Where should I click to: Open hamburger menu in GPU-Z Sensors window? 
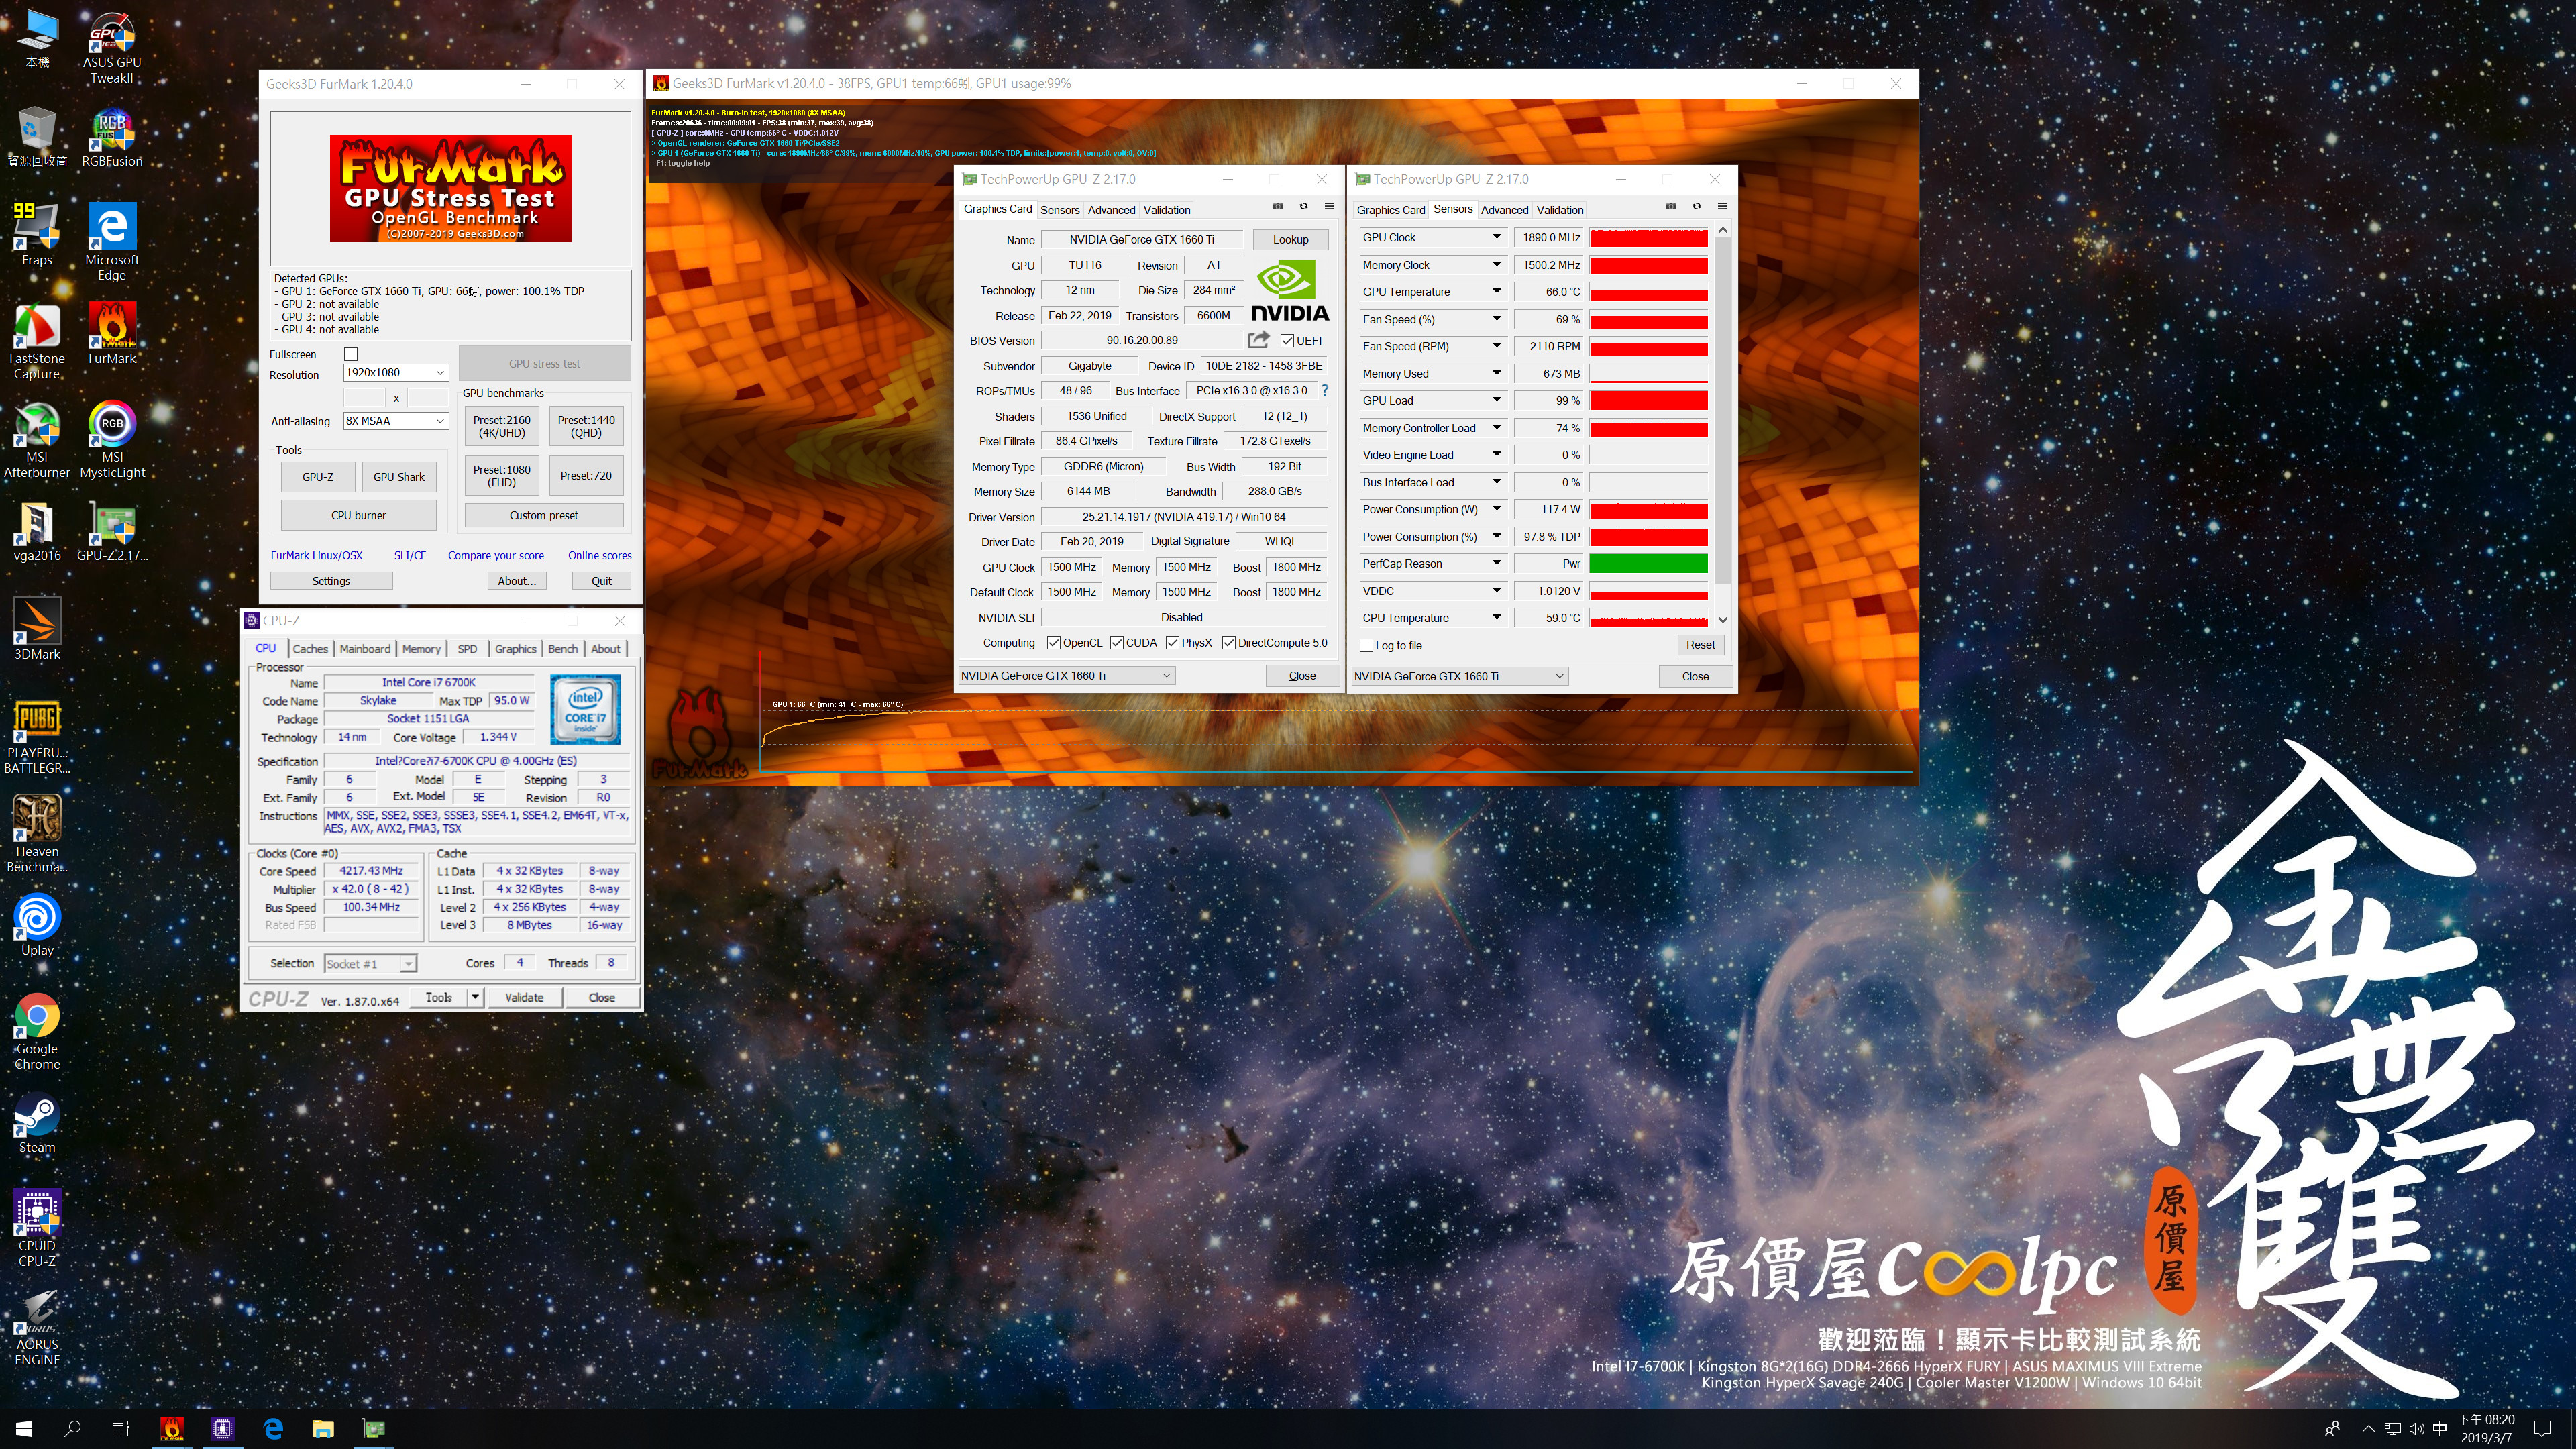[x=1722, y=206]
